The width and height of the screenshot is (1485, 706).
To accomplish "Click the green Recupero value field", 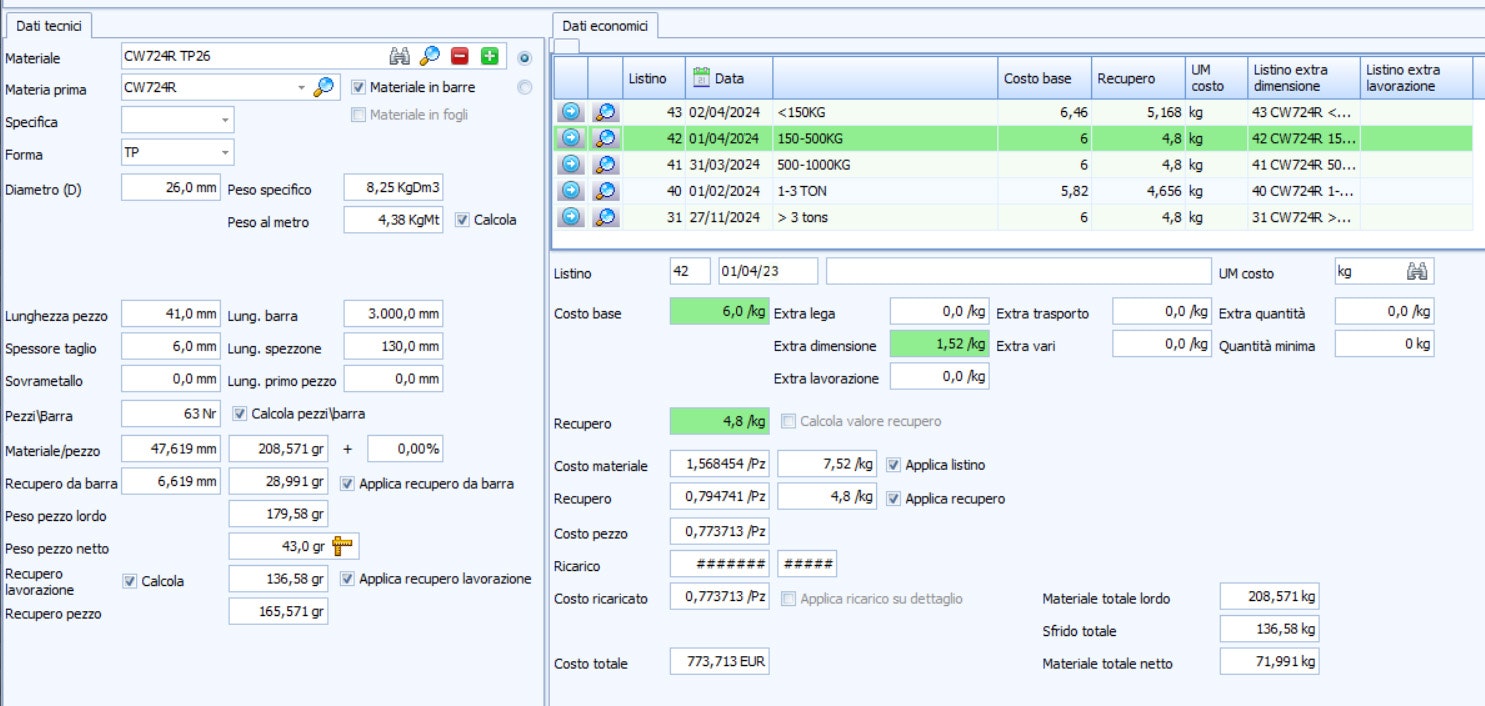I will tap(719, 422).
